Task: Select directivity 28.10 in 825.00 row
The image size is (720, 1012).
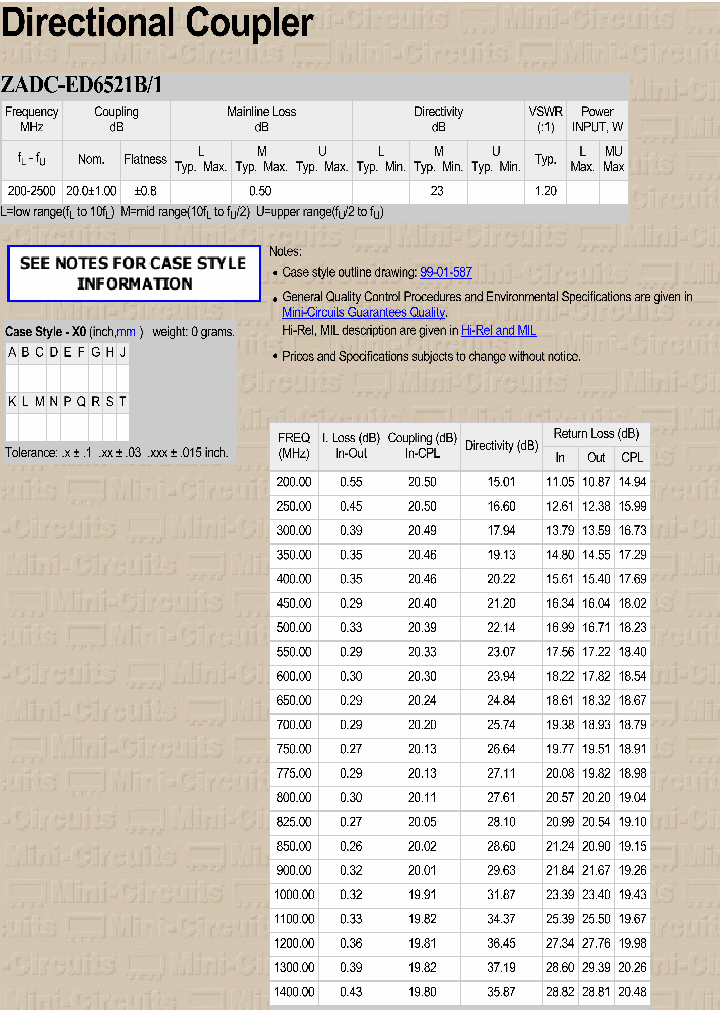Action: [x=501, y=822]
